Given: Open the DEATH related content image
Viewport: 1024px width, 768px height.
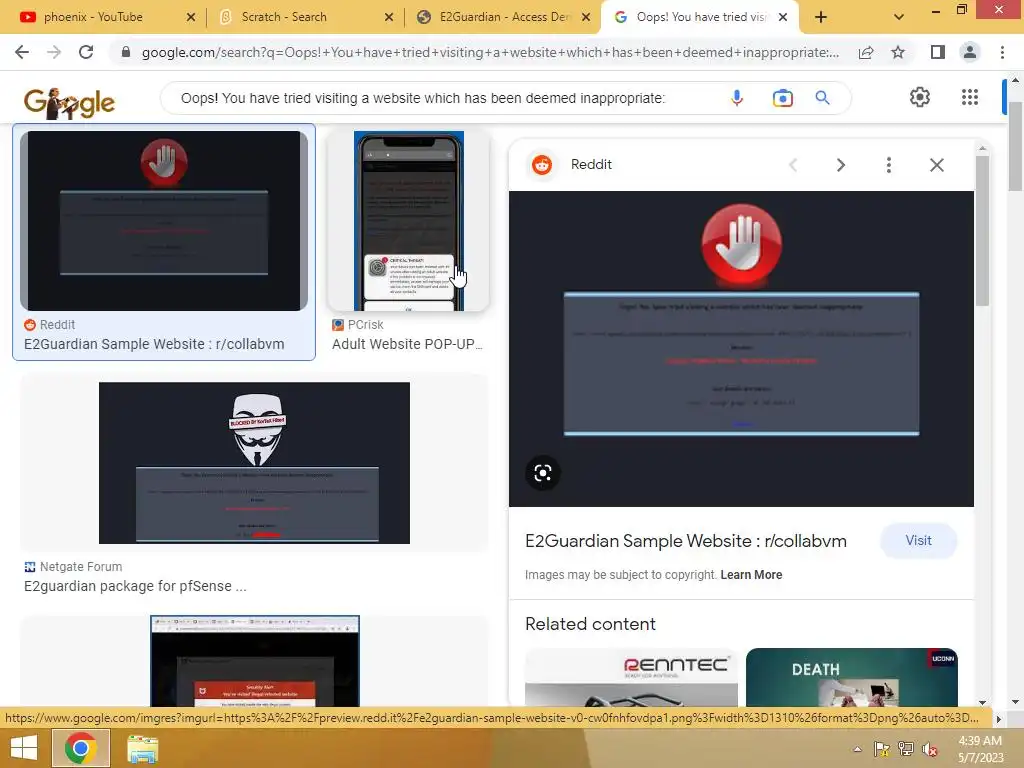Looking at the screenshot, I should 852,677.
